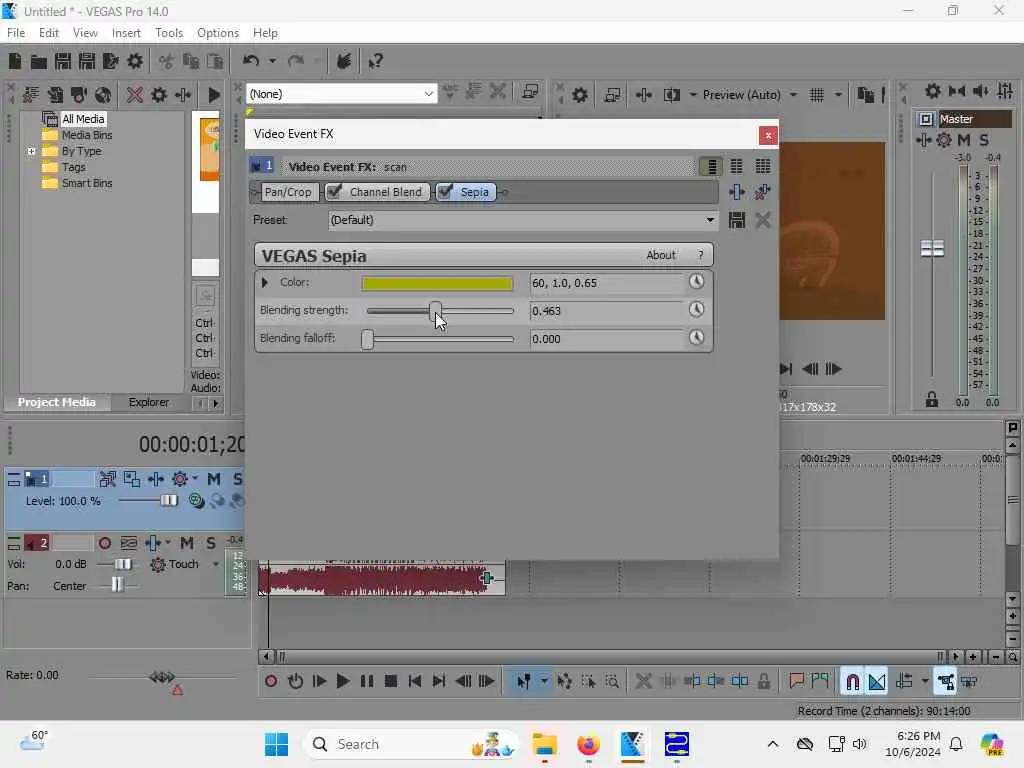The width and height of the screenshot is (1024, 768).
Task: Animate Color parameter clock icon
Action: [x=696, y=281]
